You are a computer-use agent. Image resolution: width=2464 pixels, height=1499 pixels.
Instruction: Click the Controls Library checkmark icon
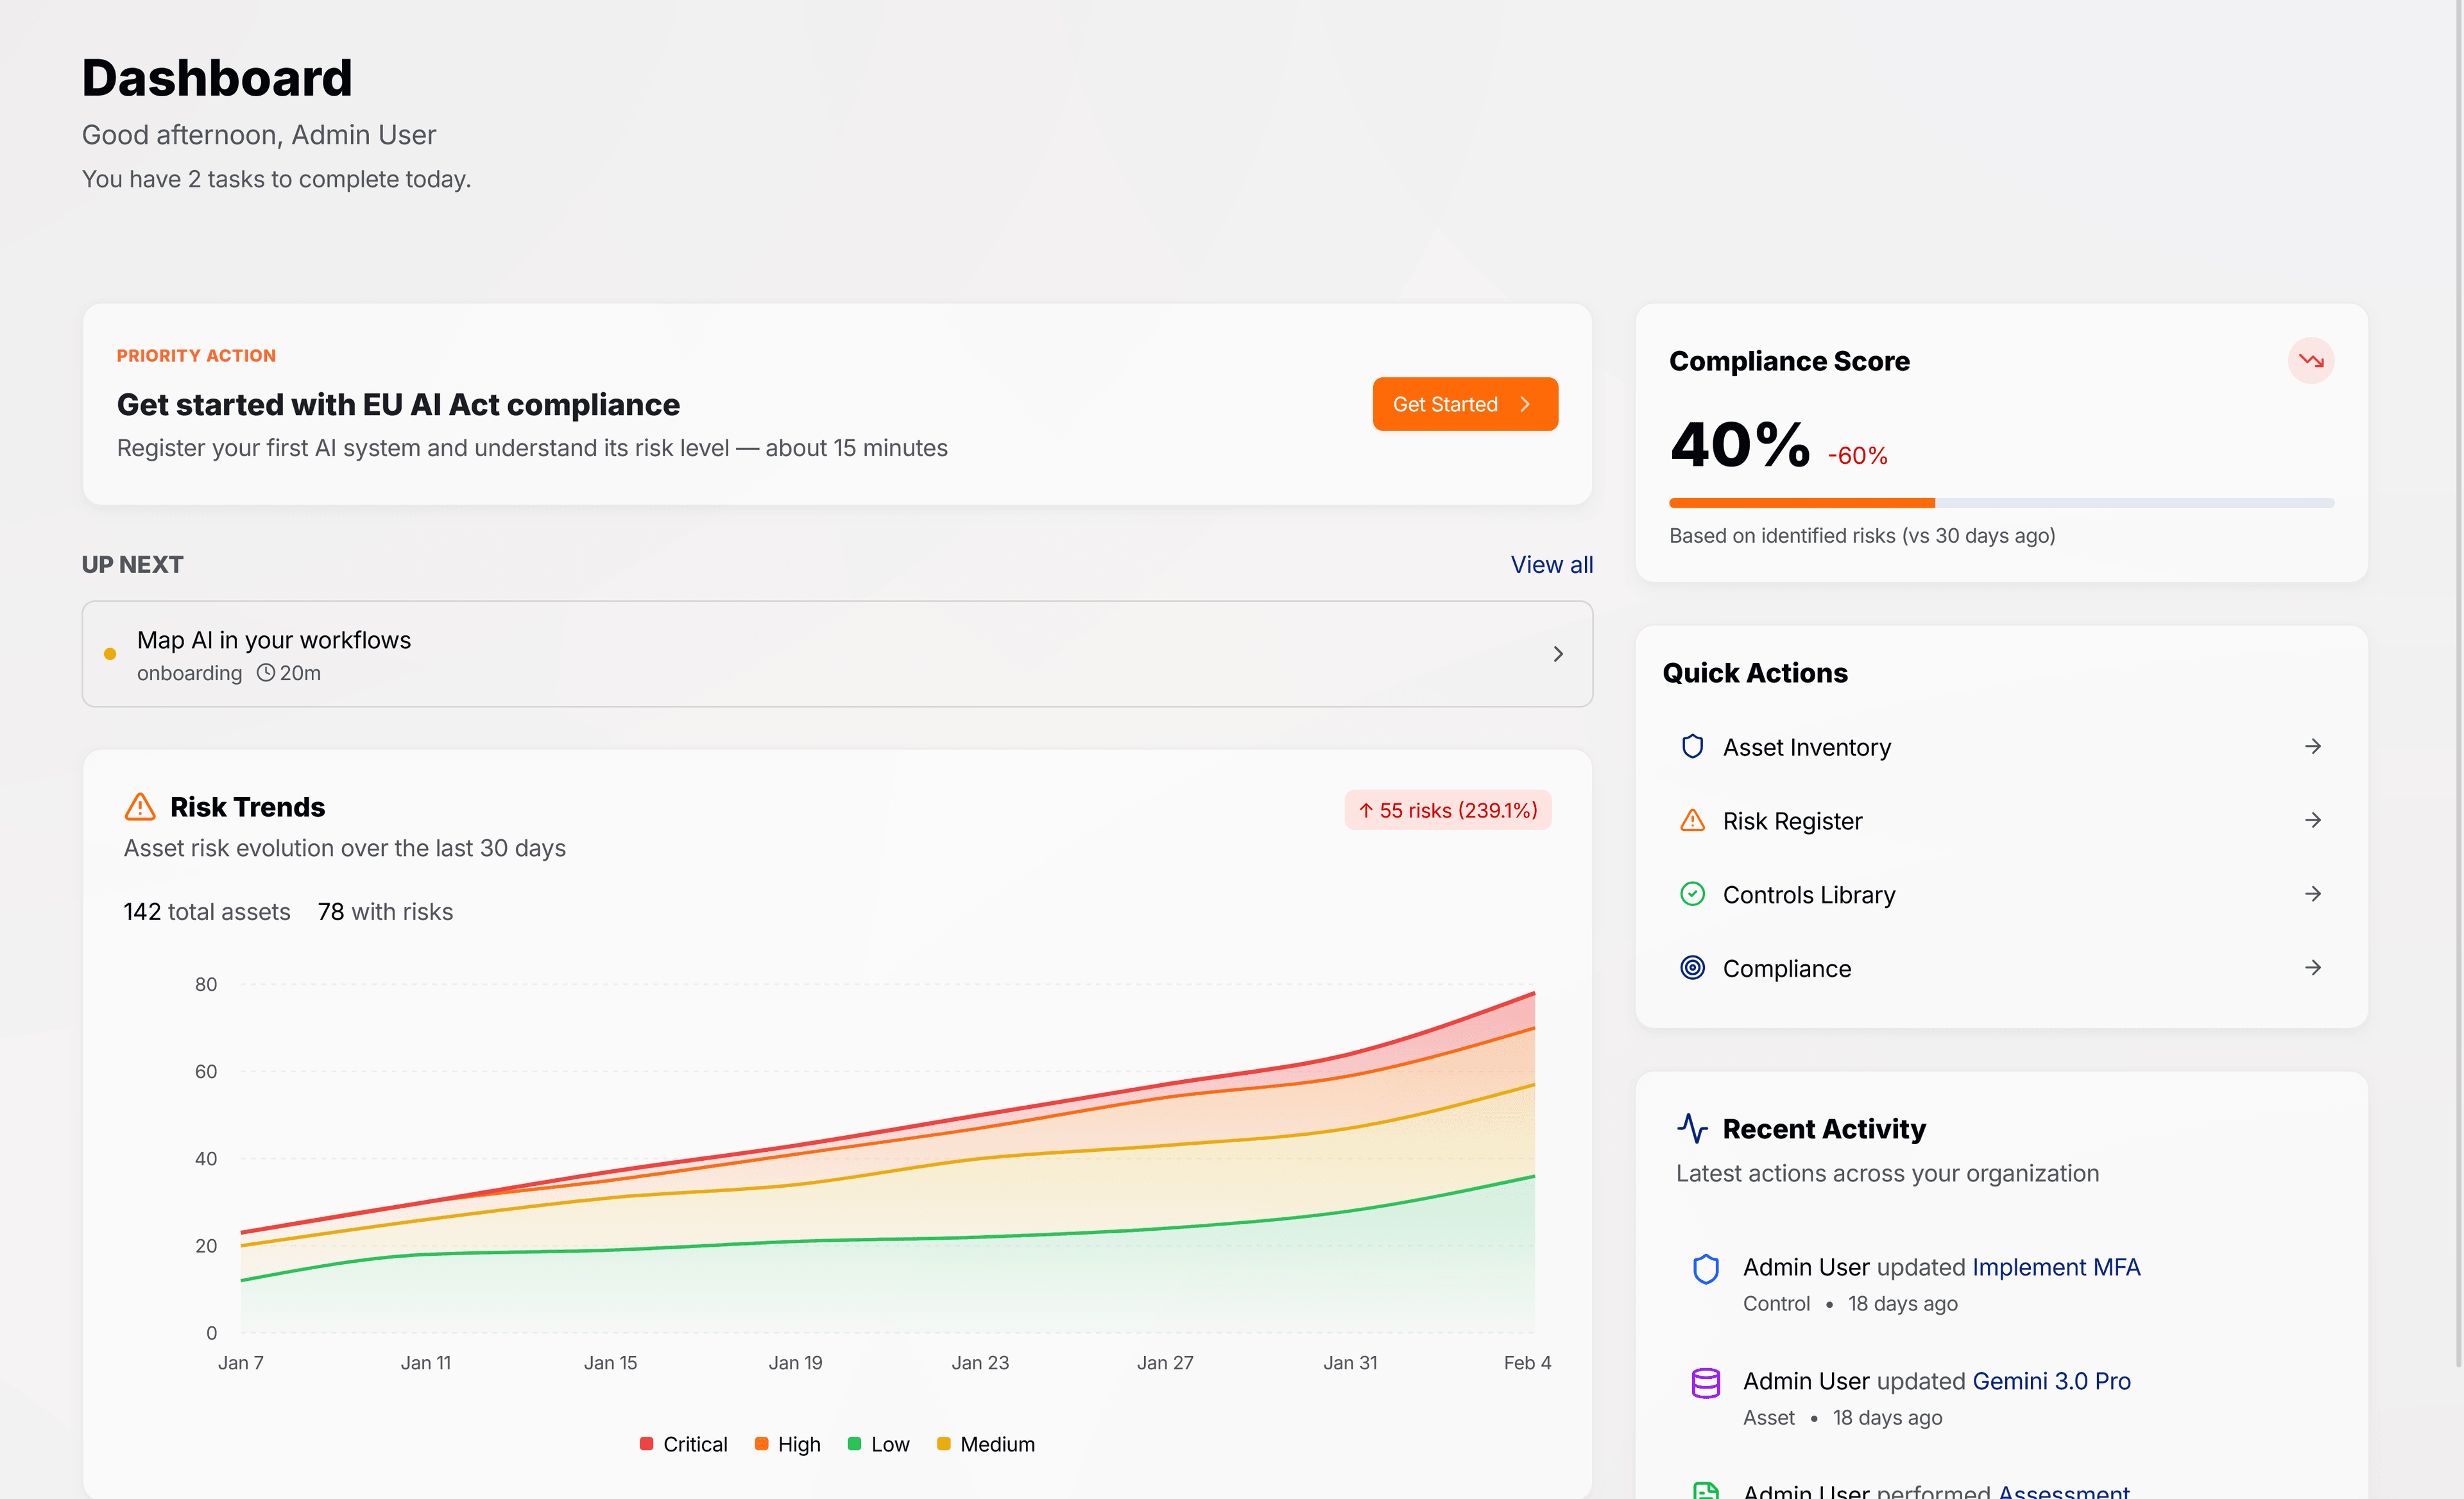1692,894
